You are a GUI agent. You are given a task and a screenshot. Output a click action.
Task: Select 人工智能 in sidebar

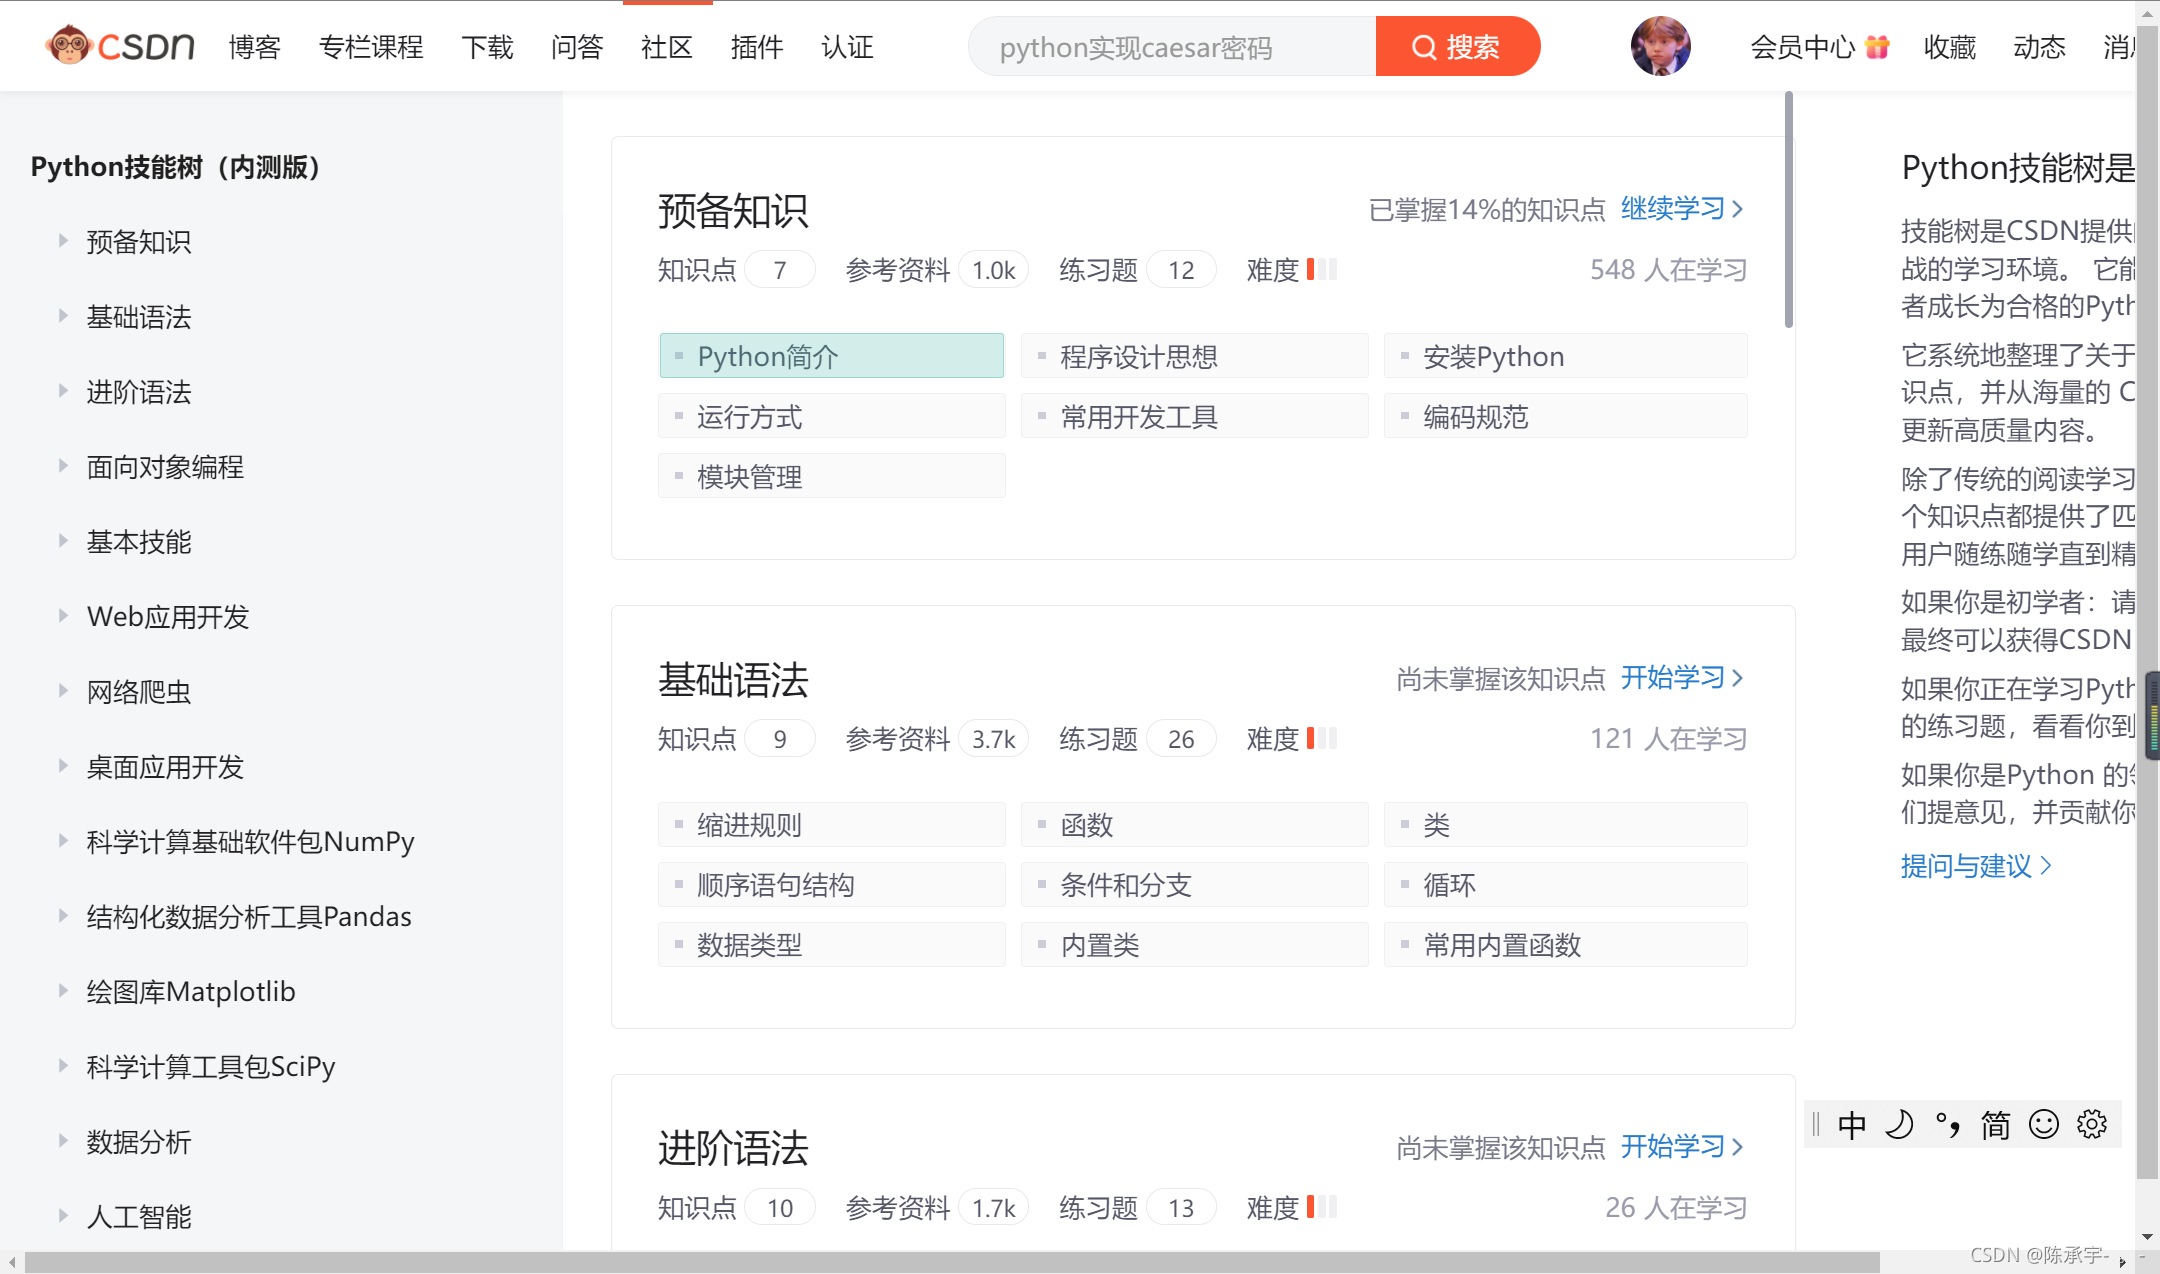(x=139, y=1217)
